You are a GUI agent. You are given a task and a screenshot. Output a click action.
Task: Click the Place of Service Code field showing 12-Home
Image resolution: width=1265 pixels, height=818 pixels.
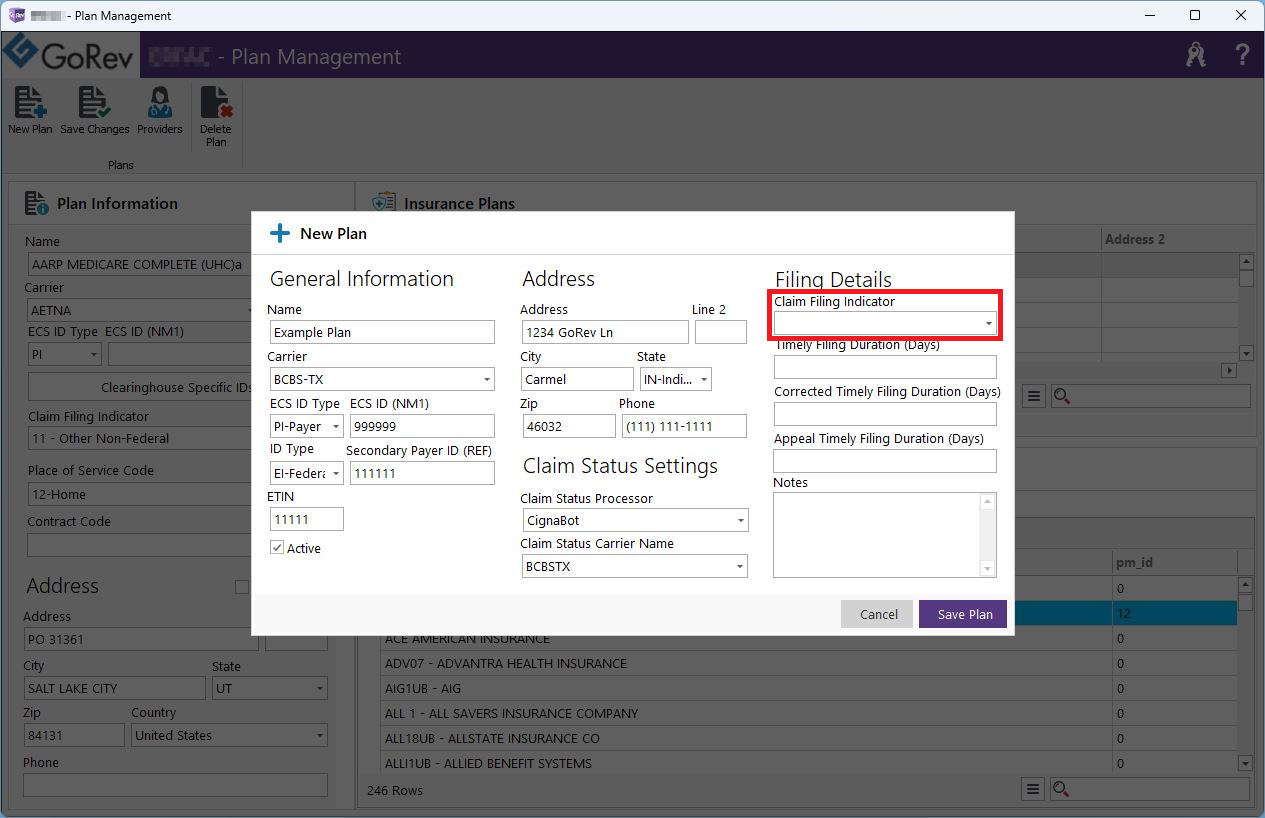(139, 494)
